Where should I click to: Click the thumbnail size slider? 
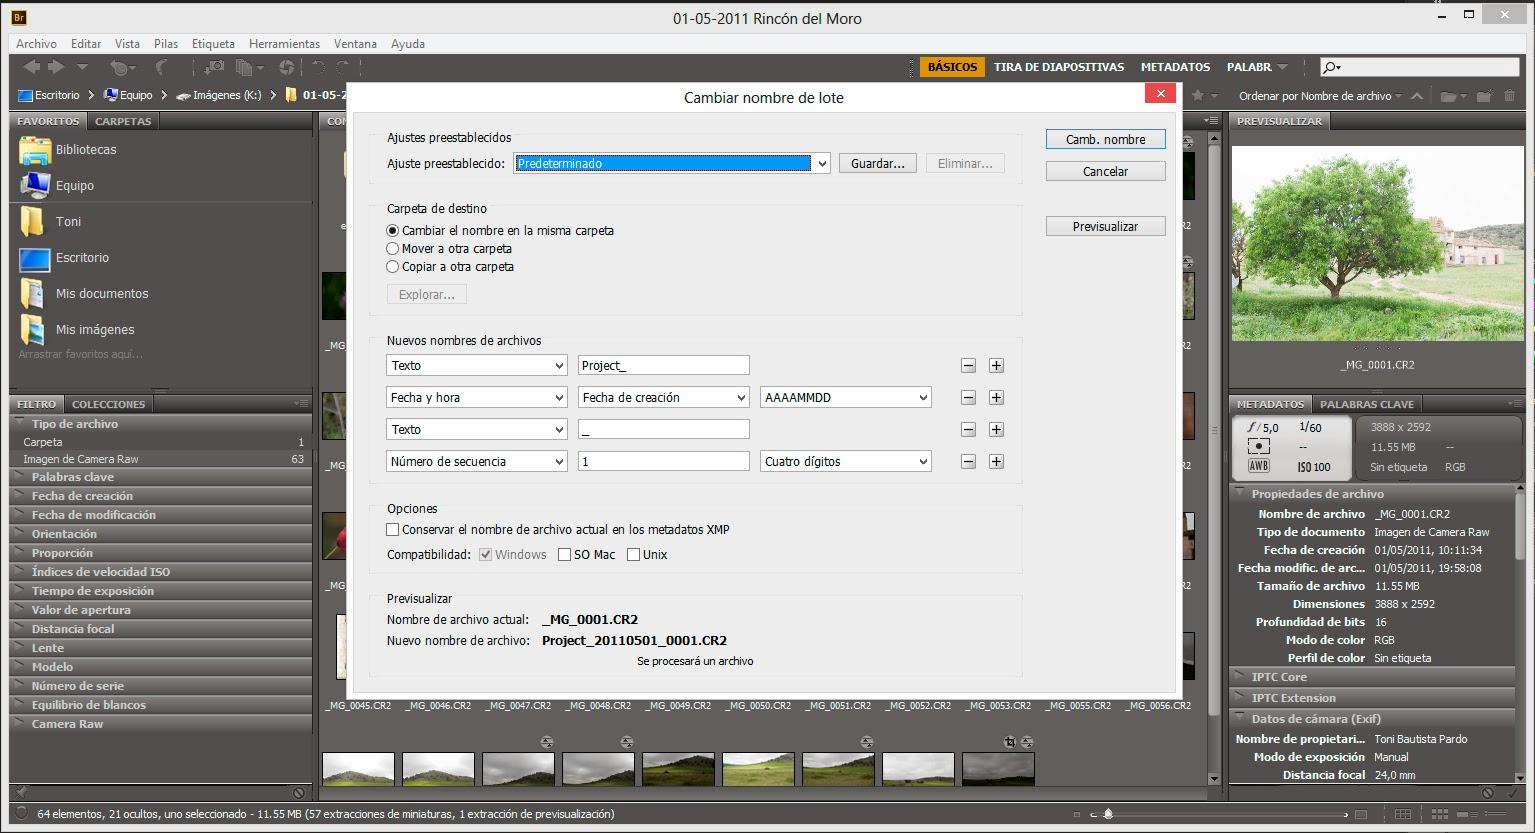1107,815
